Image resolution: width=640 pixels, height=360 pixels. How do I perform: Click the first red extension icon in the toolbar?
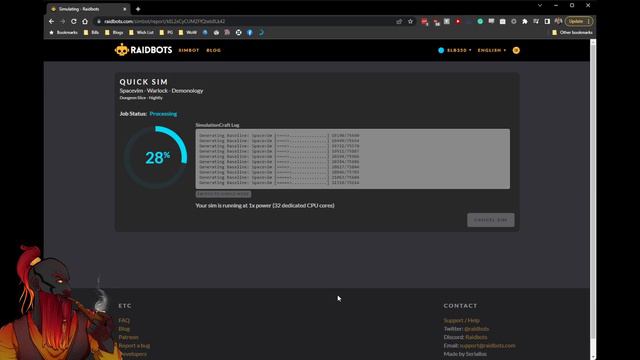pyautogui.click(x=424, y=21)
